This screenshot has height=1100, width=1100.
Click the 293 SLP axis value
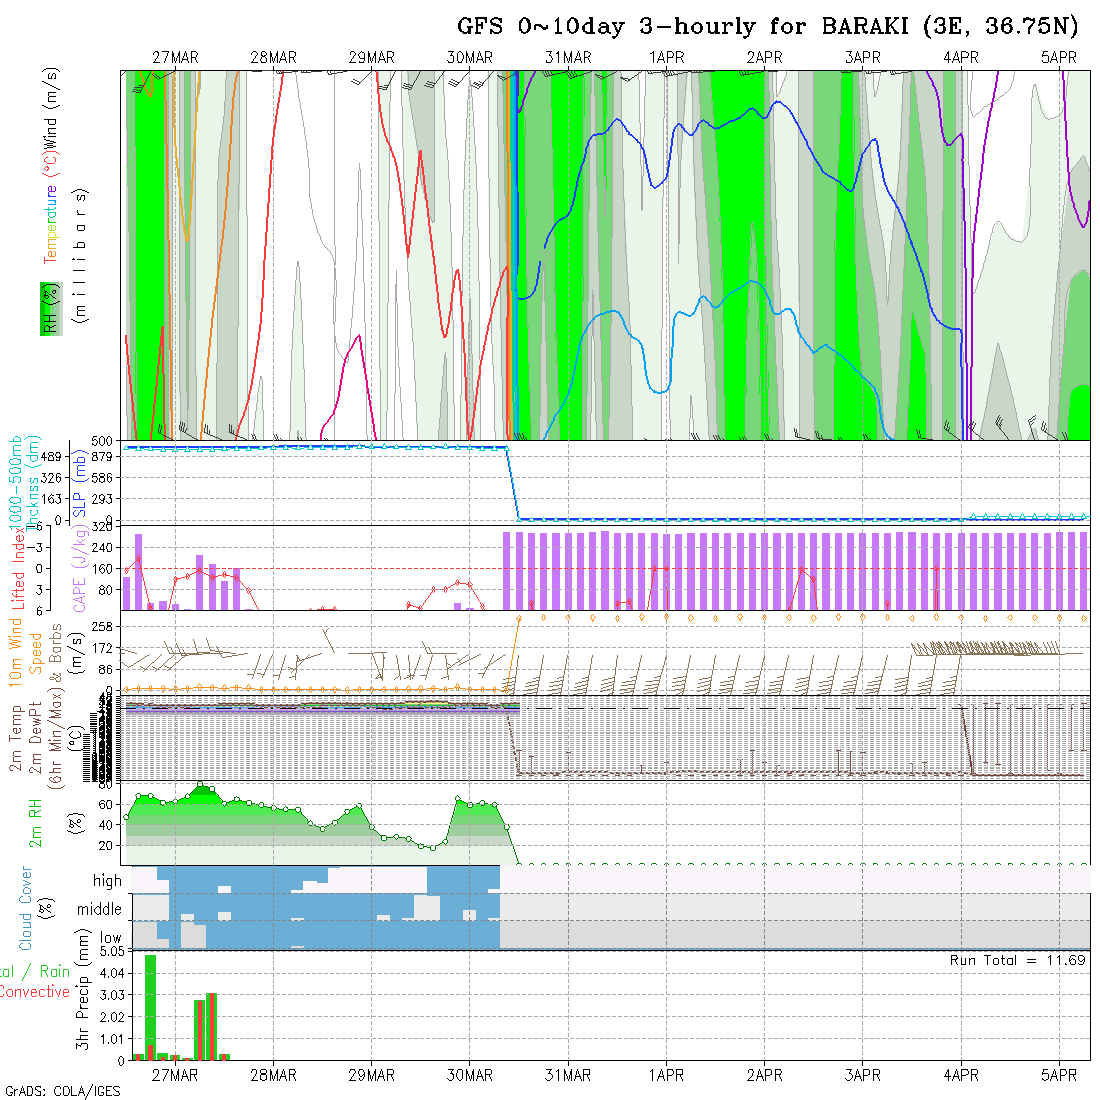pyautogui.click(x=102, y=499)
